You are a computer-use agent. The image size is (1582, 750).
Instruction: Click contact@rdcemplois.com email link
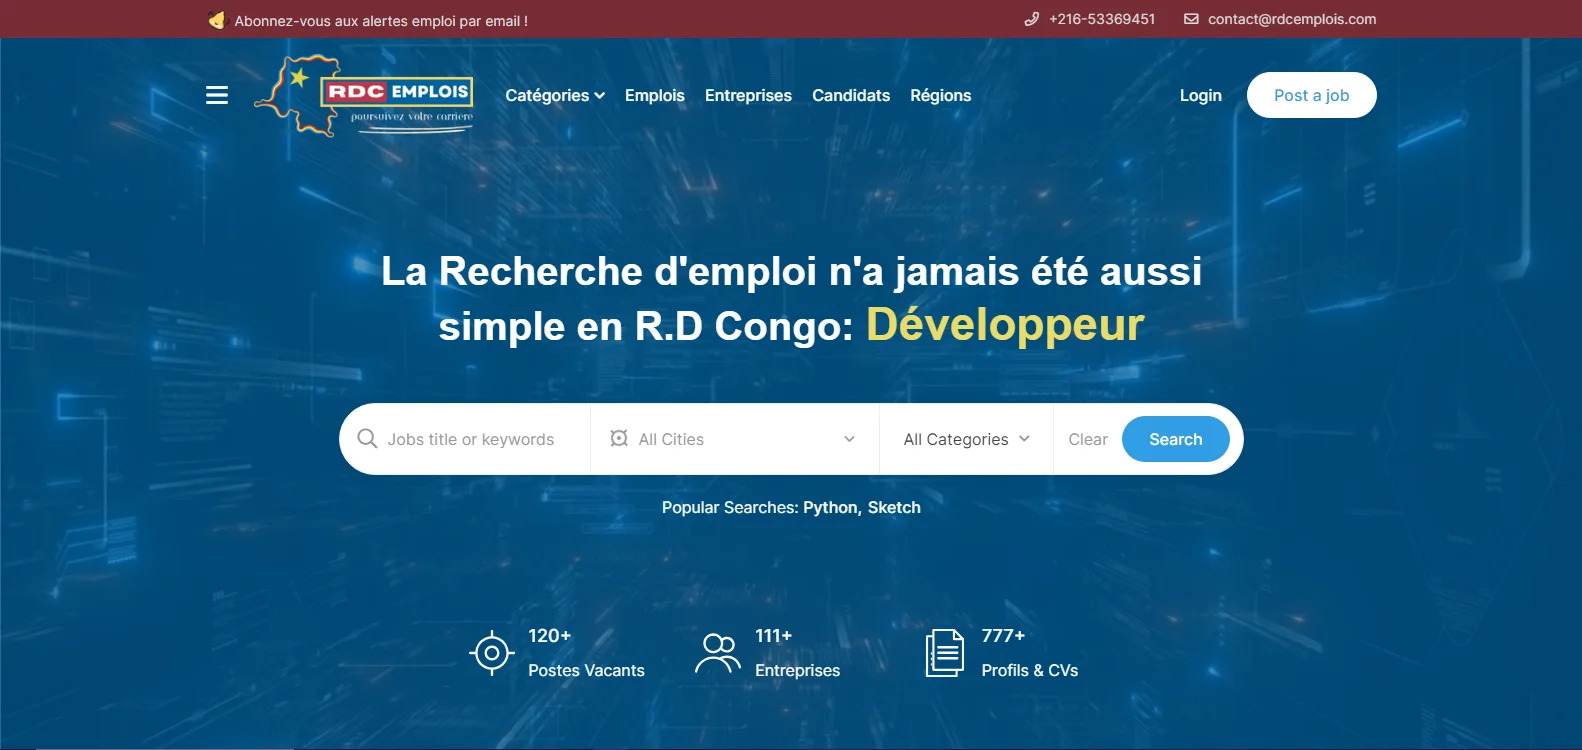[x=1292, y=19]
